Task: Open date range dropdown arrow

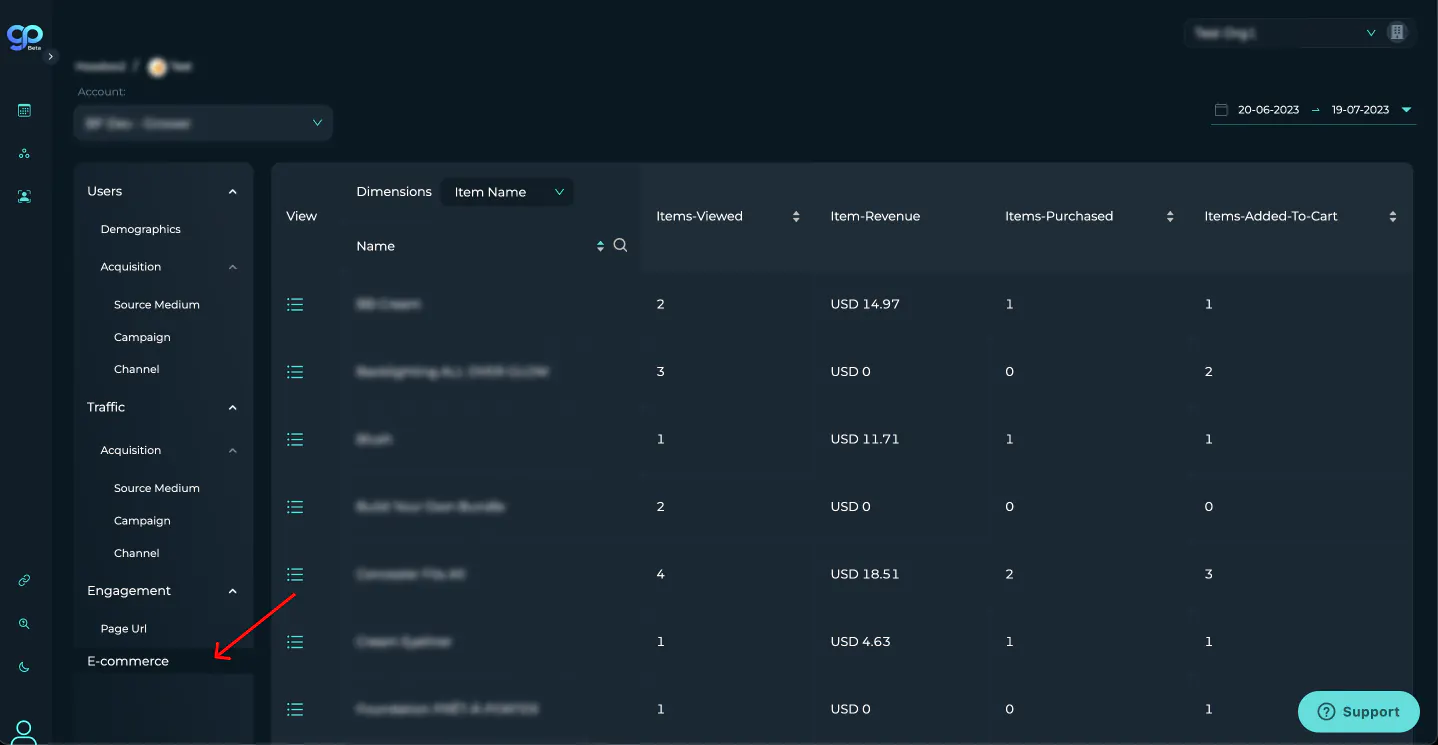Action: [x=1406, y=110]
